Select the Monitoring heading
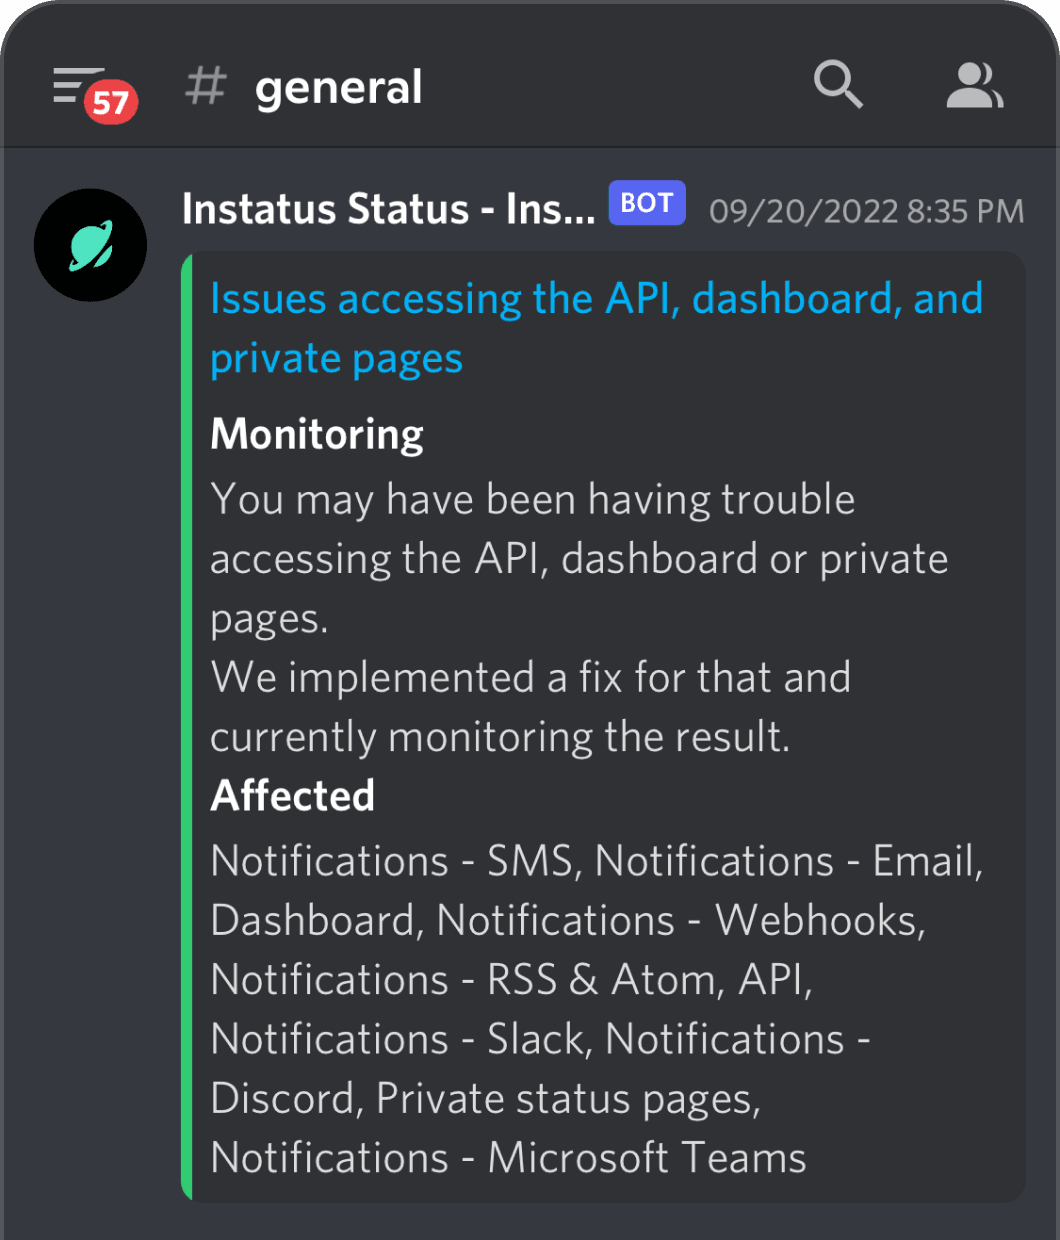 tap(317, 434)
